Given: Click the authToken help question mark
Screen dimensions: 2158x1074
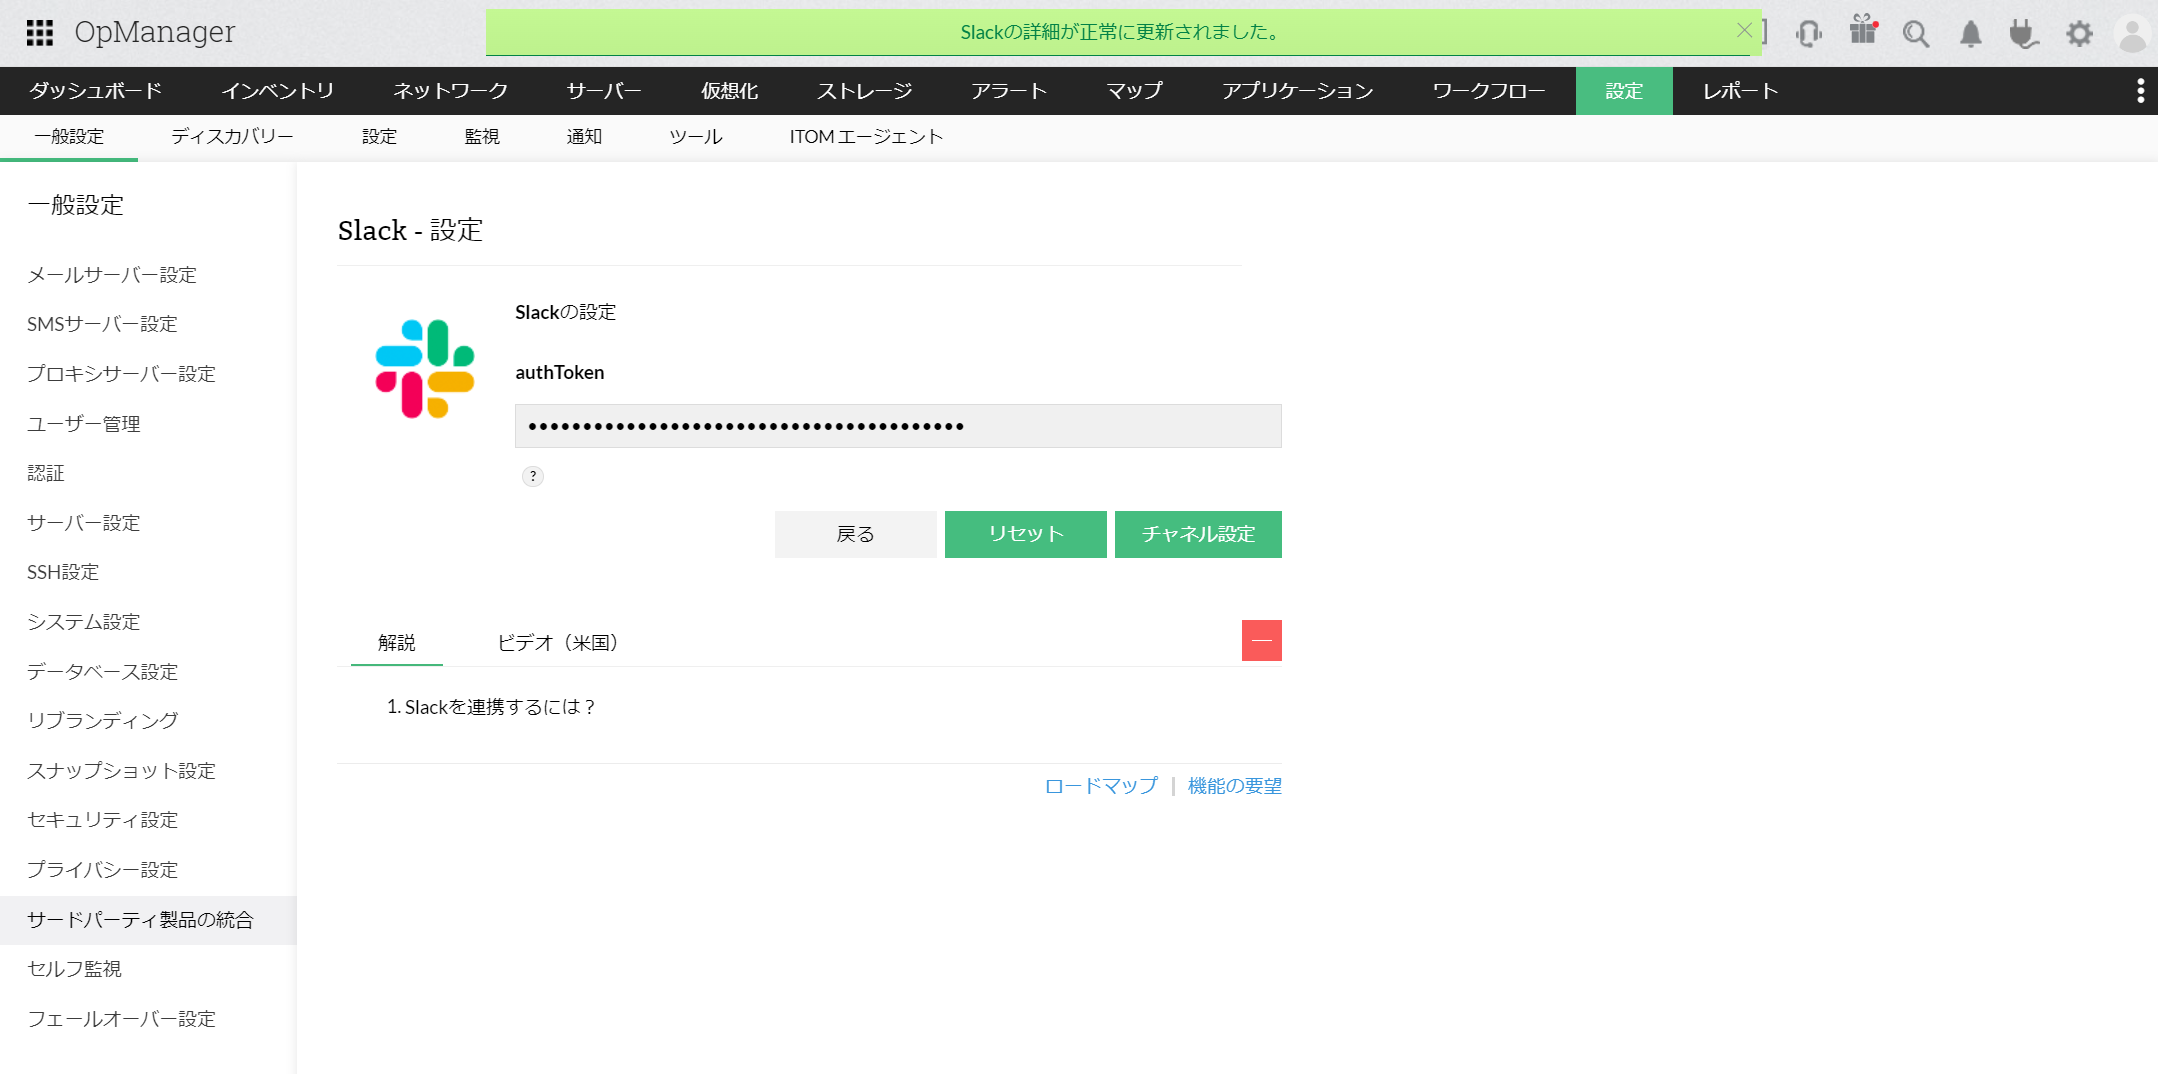Looking at the screenshot, I should [x=532, y=476].
